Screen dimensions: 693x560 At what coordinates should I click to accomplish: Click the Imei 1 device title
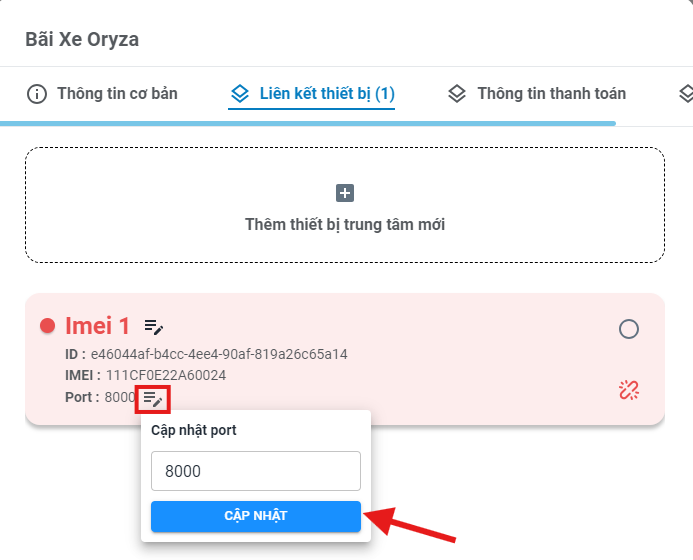pyautogui.click(x=97, y=326)
